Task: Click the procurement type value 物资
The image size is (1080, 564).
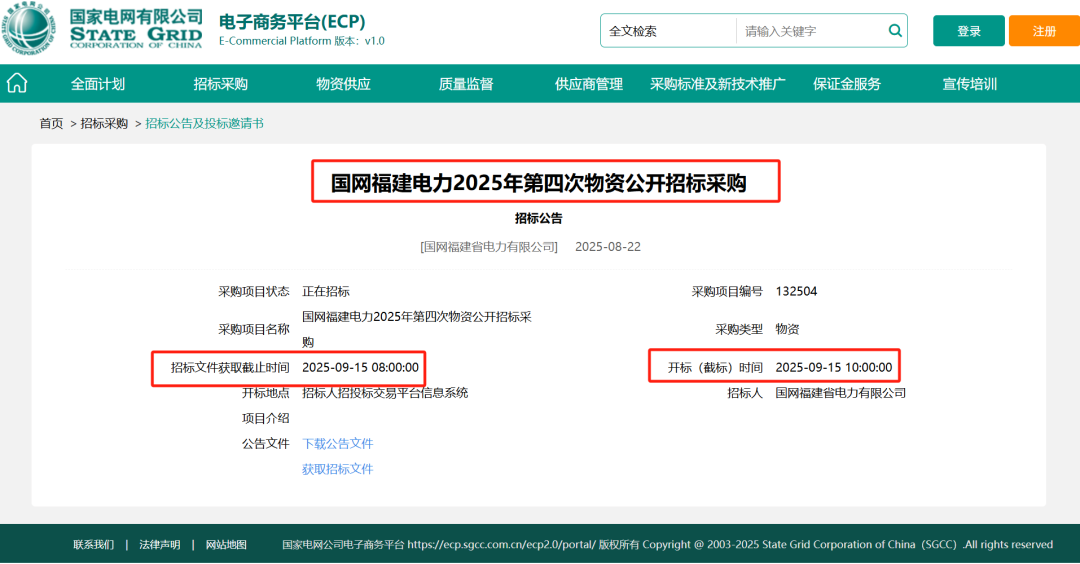Action: (x=787, y=329)
